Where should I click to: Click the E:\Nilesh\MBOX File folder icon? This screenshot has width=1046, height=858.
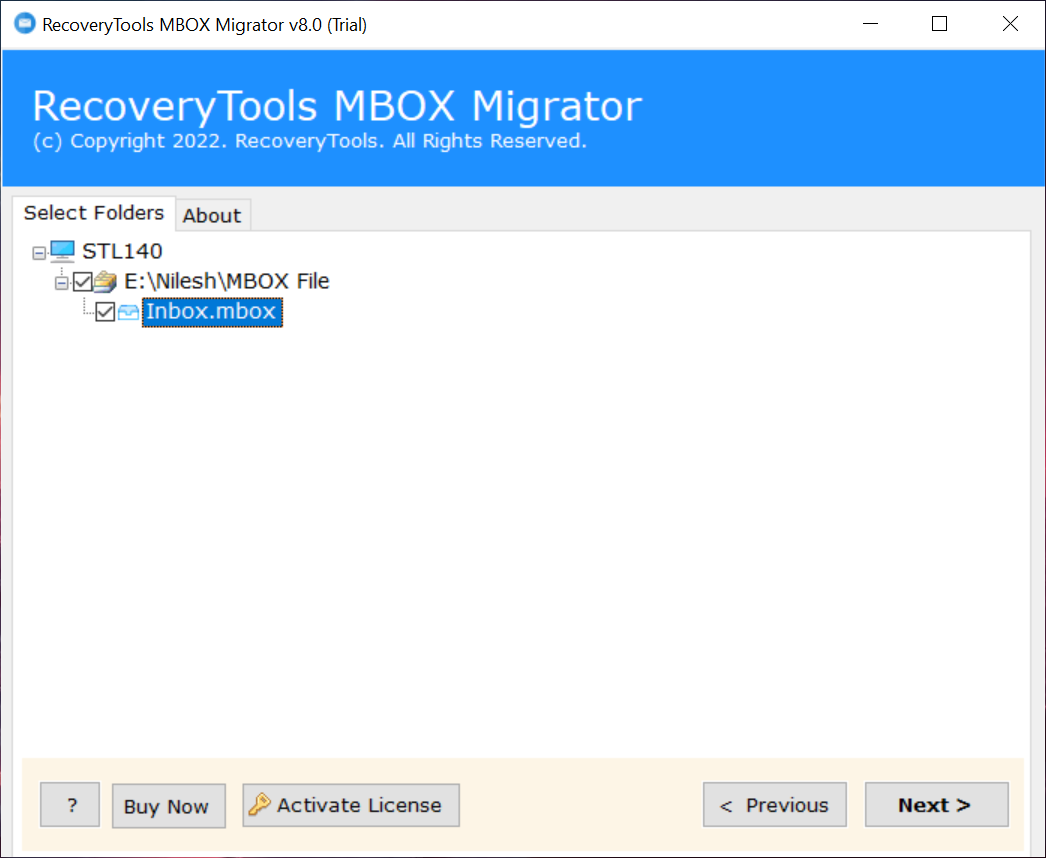click(x=105, y=282)
